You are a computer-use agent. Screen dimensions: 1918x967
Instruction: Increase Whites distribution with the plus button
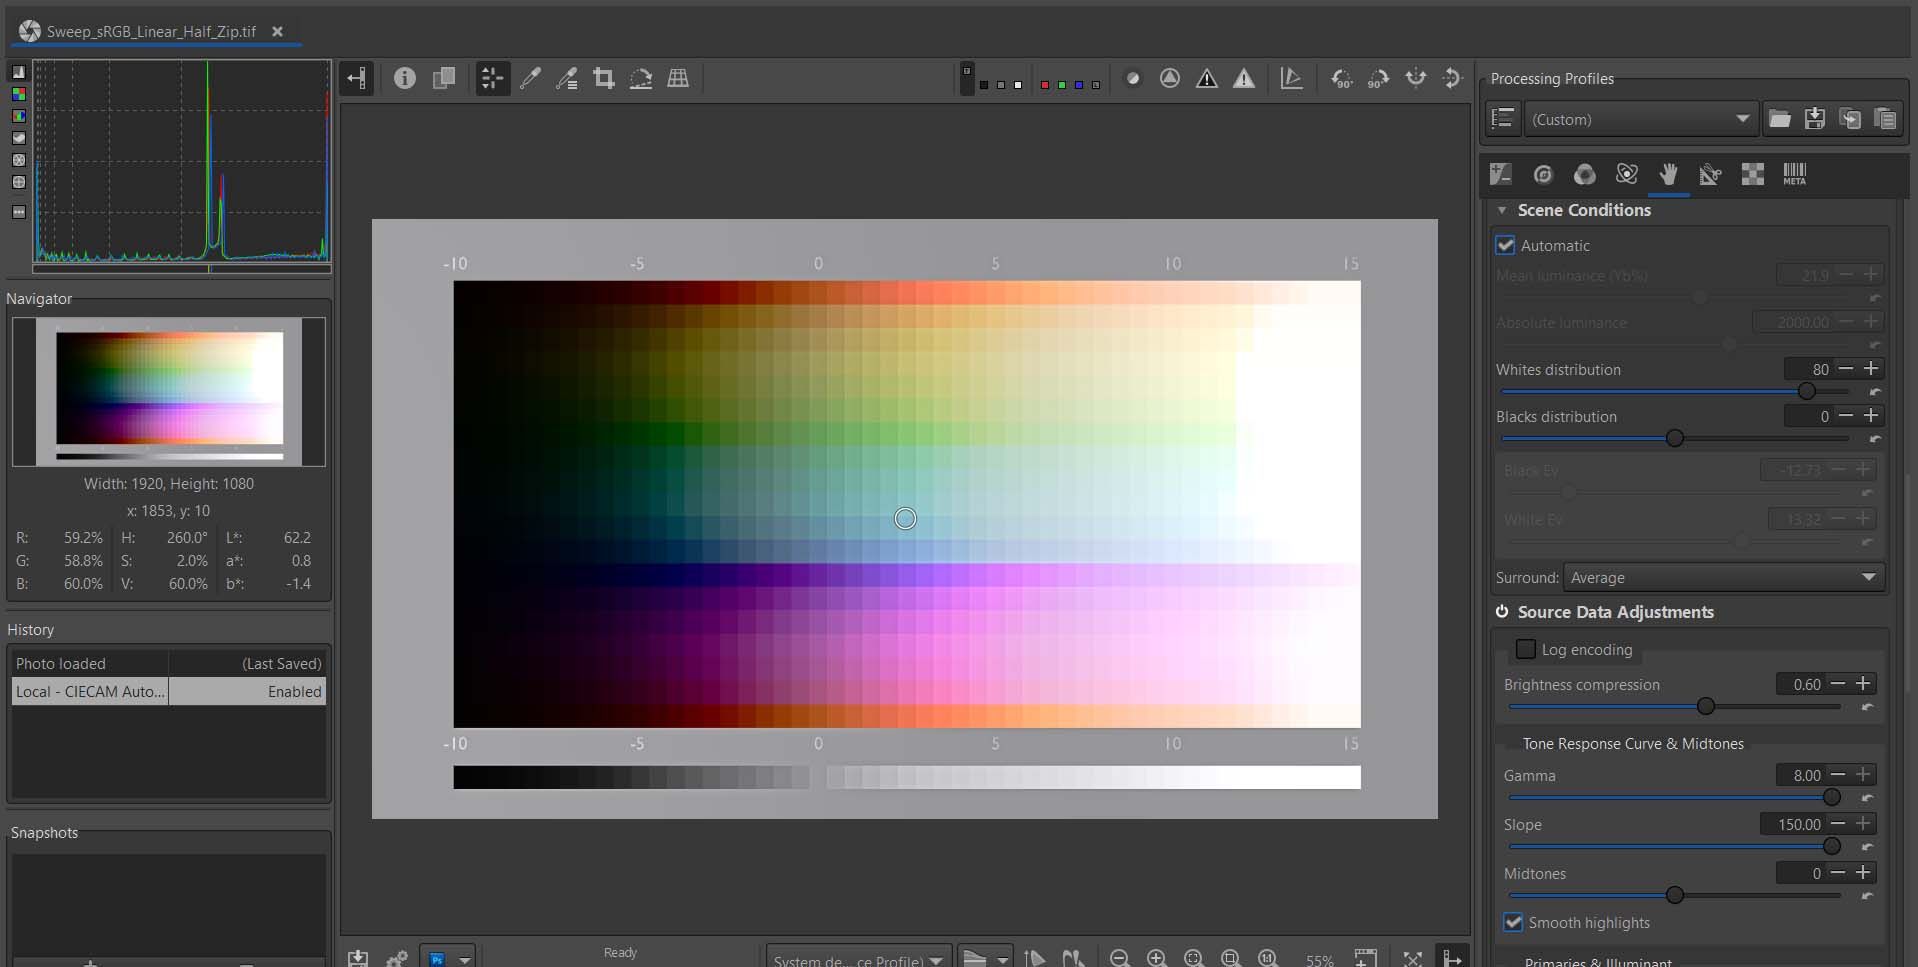1871,369
